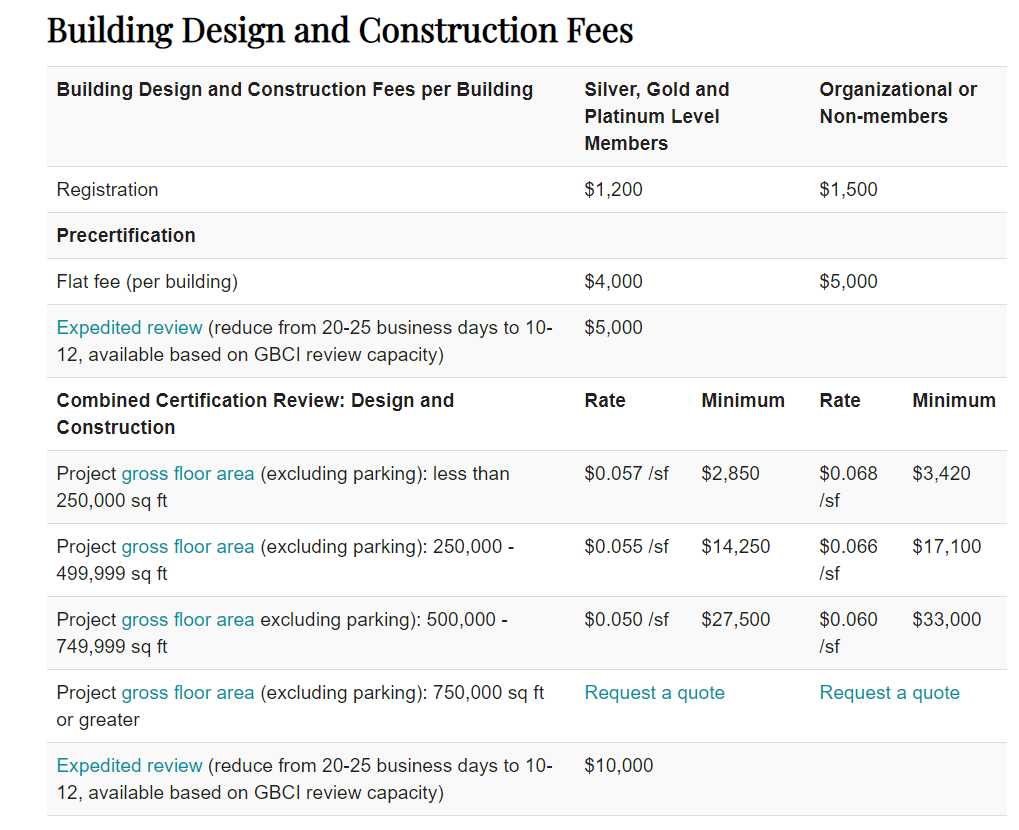Click the Building Design and Construction Fees heading
Viewport: 1019px width, 830px height.
[340, 30]
